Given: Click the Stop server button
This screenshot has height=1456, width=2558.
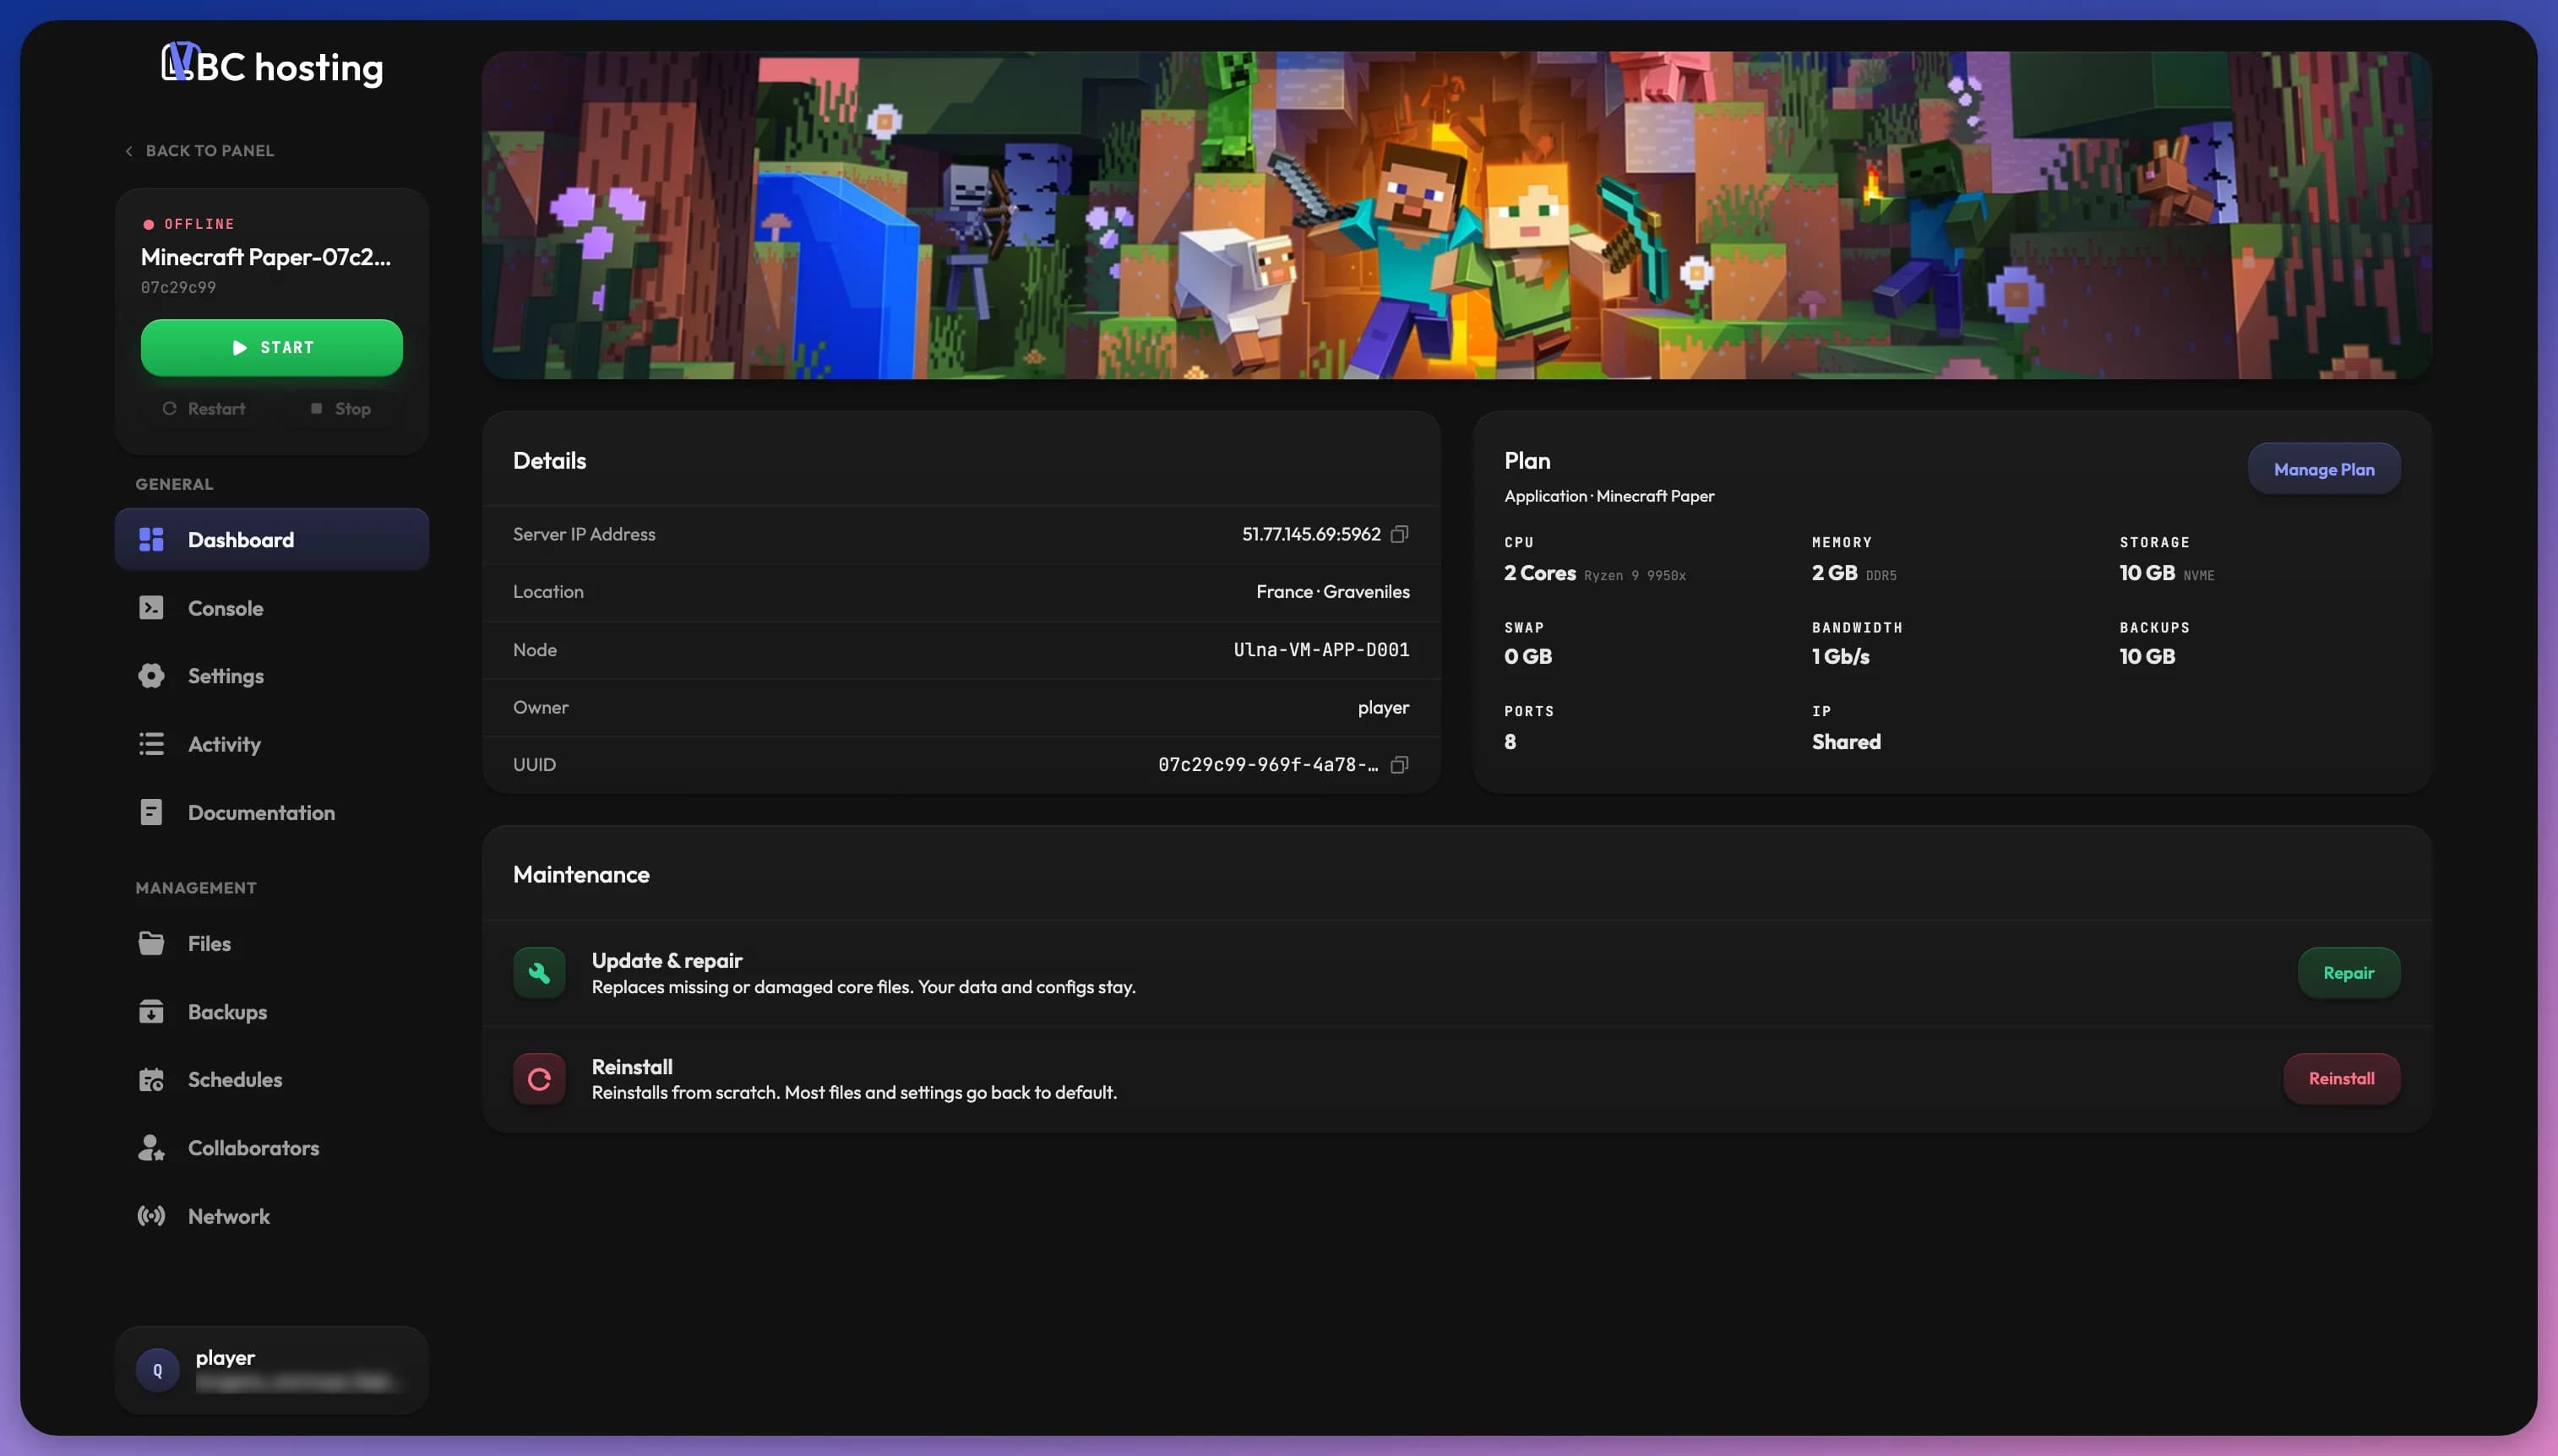Looking at the screenshot, I should point(341,408).
